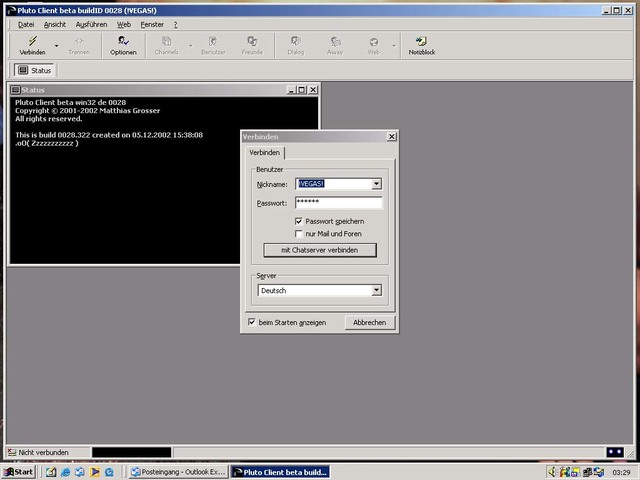Open the dropdown arrow next to Web
640x480 pixels.
pos(394,46)
